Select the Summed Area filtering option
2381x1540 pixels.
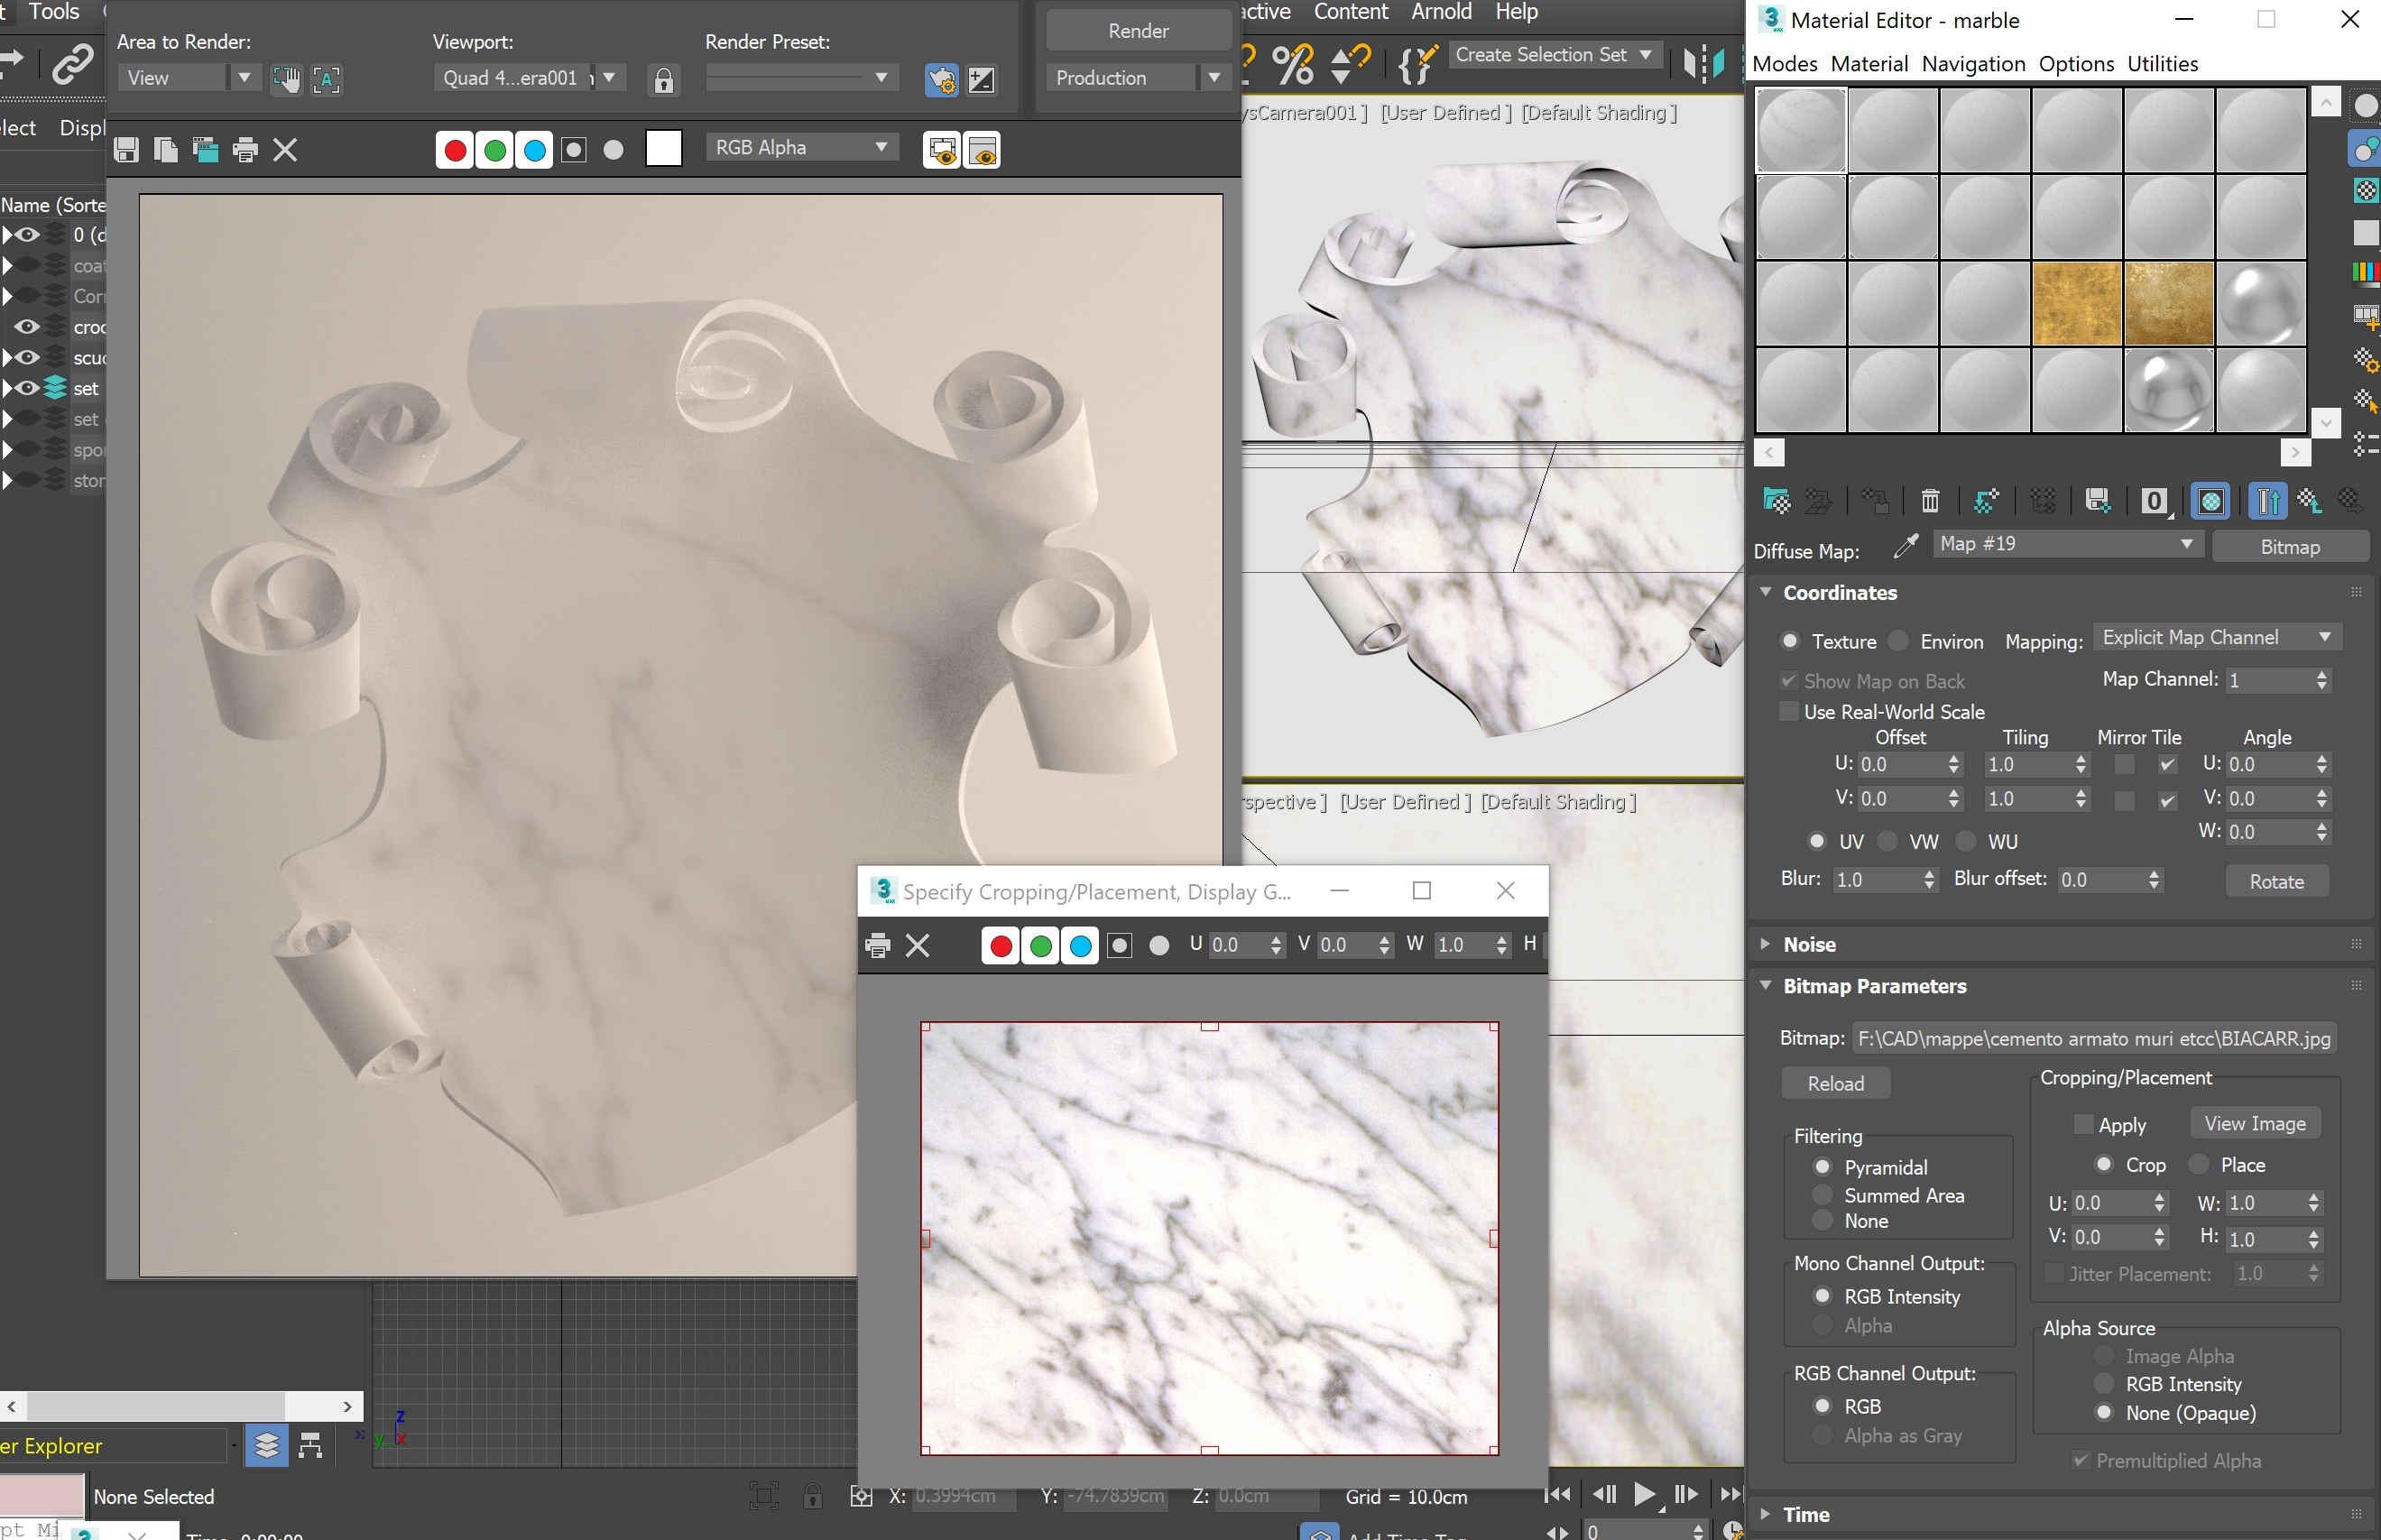[1823, 1195]
